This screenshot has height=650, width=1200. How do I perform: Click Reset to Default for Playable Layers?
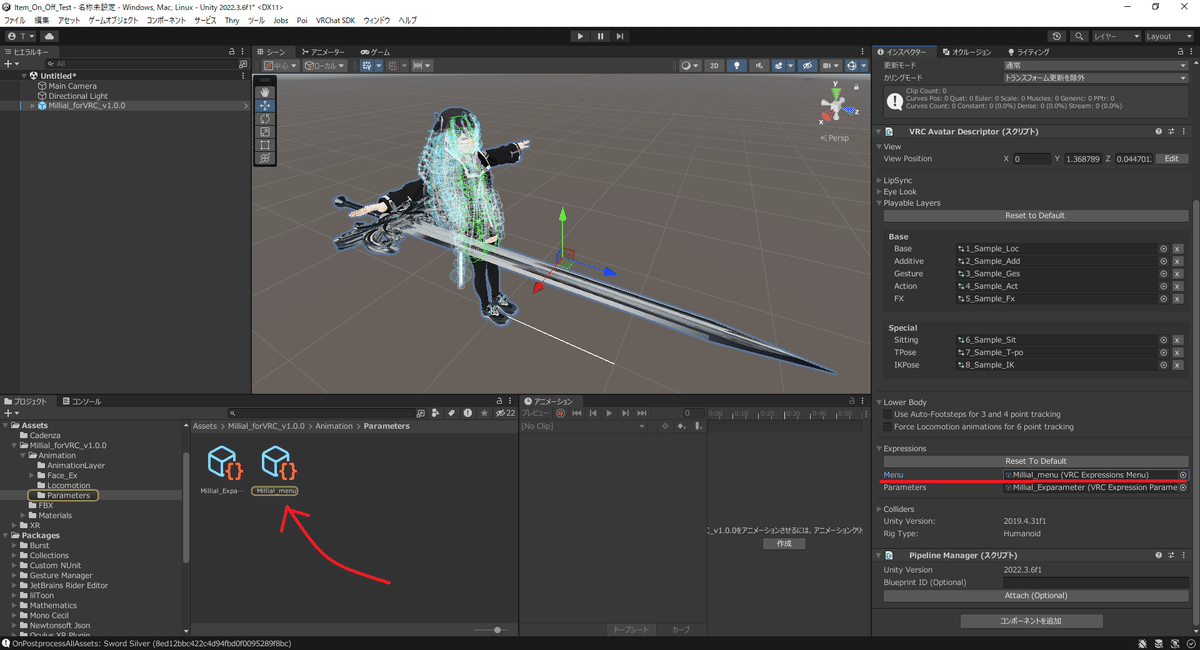pos(1035,215)
